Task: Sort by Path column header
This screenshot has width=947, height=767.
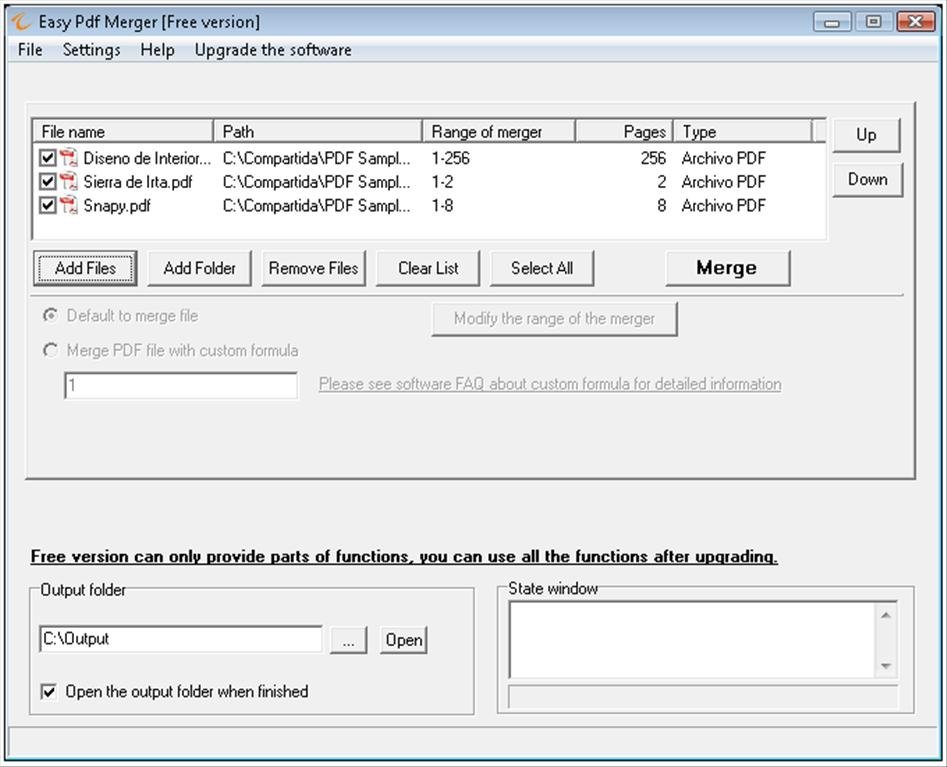Action: [318, 131]
